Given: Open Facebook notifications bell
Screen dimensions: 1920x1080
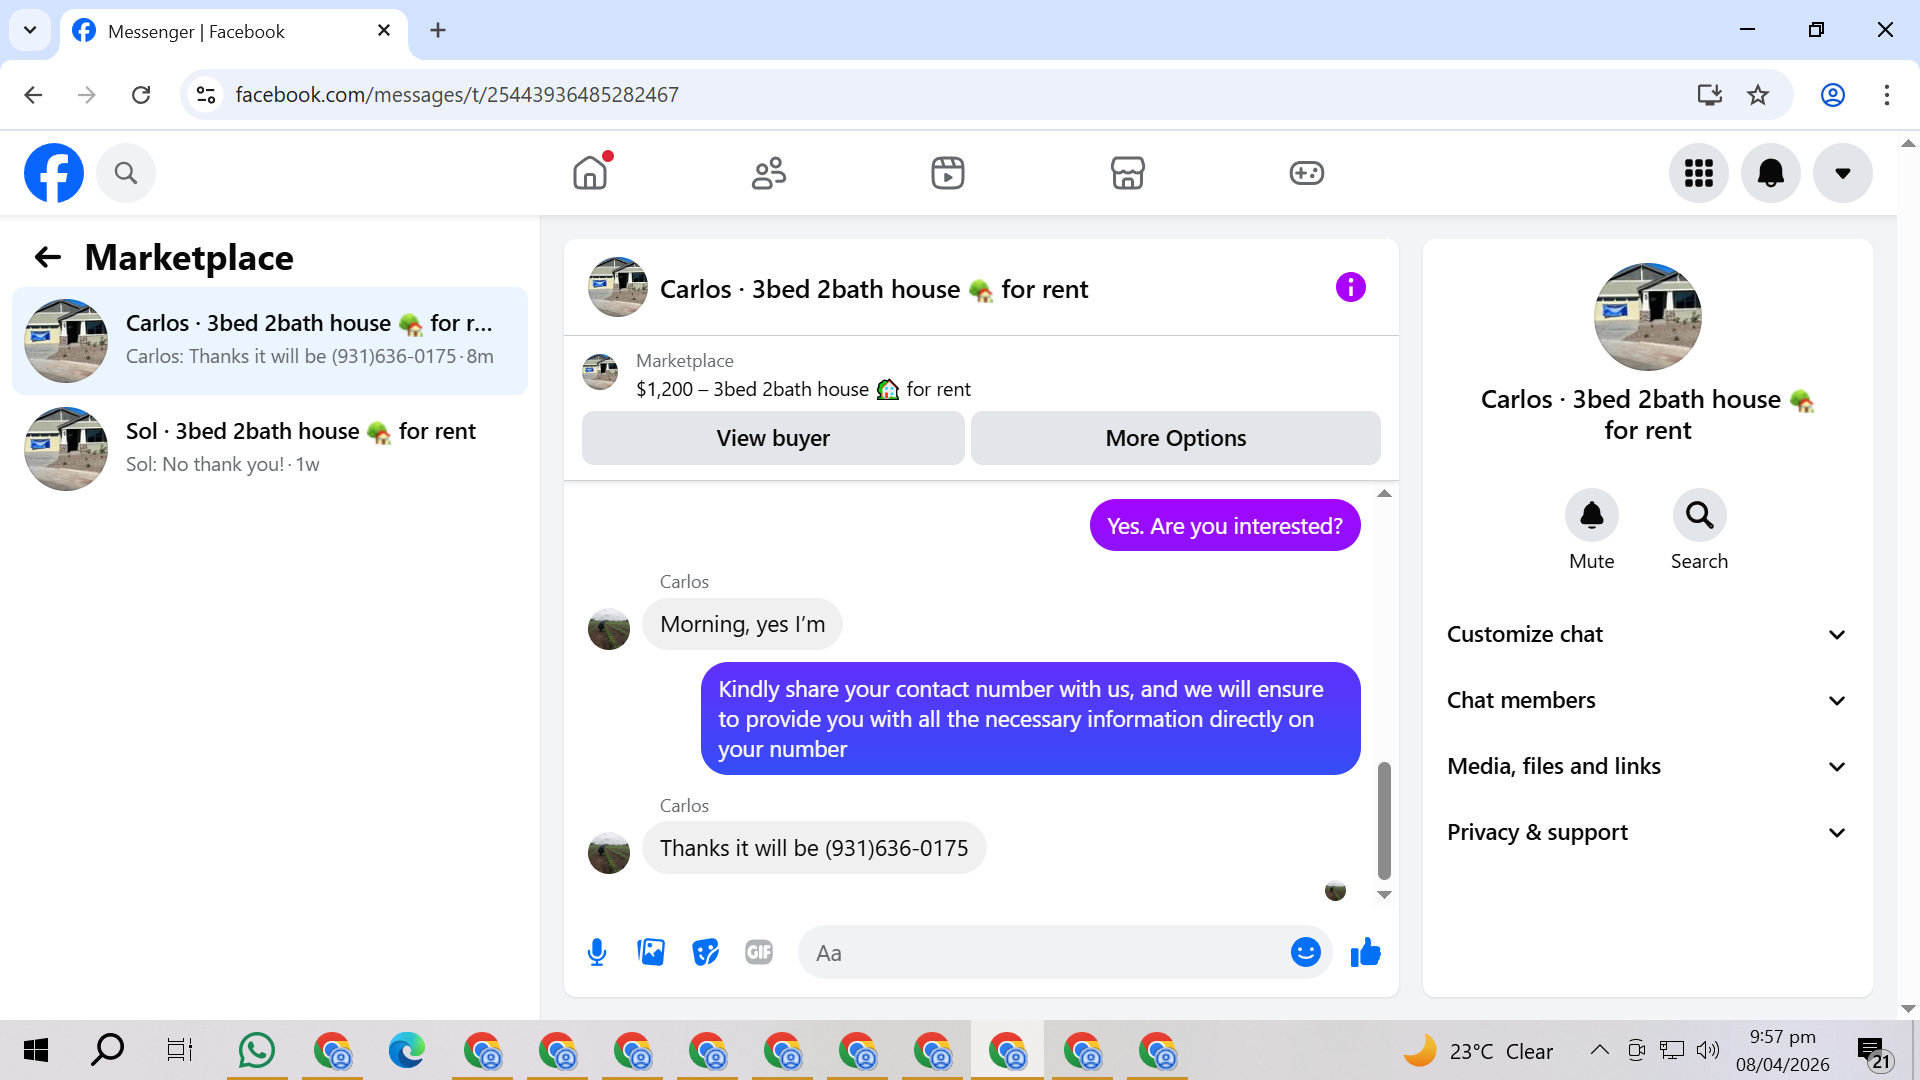Looking at the screenshot, I should click(x=1770, y=173).
